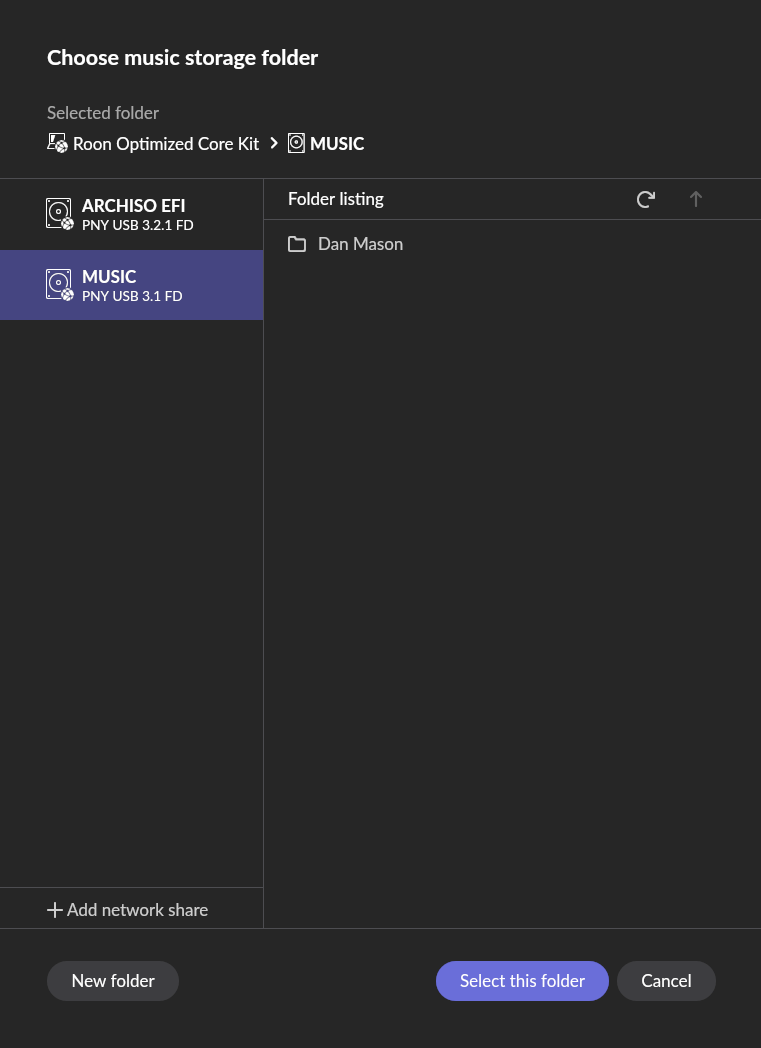Click the MUSIC disk icon in breadcrumb

coord(296,143)
